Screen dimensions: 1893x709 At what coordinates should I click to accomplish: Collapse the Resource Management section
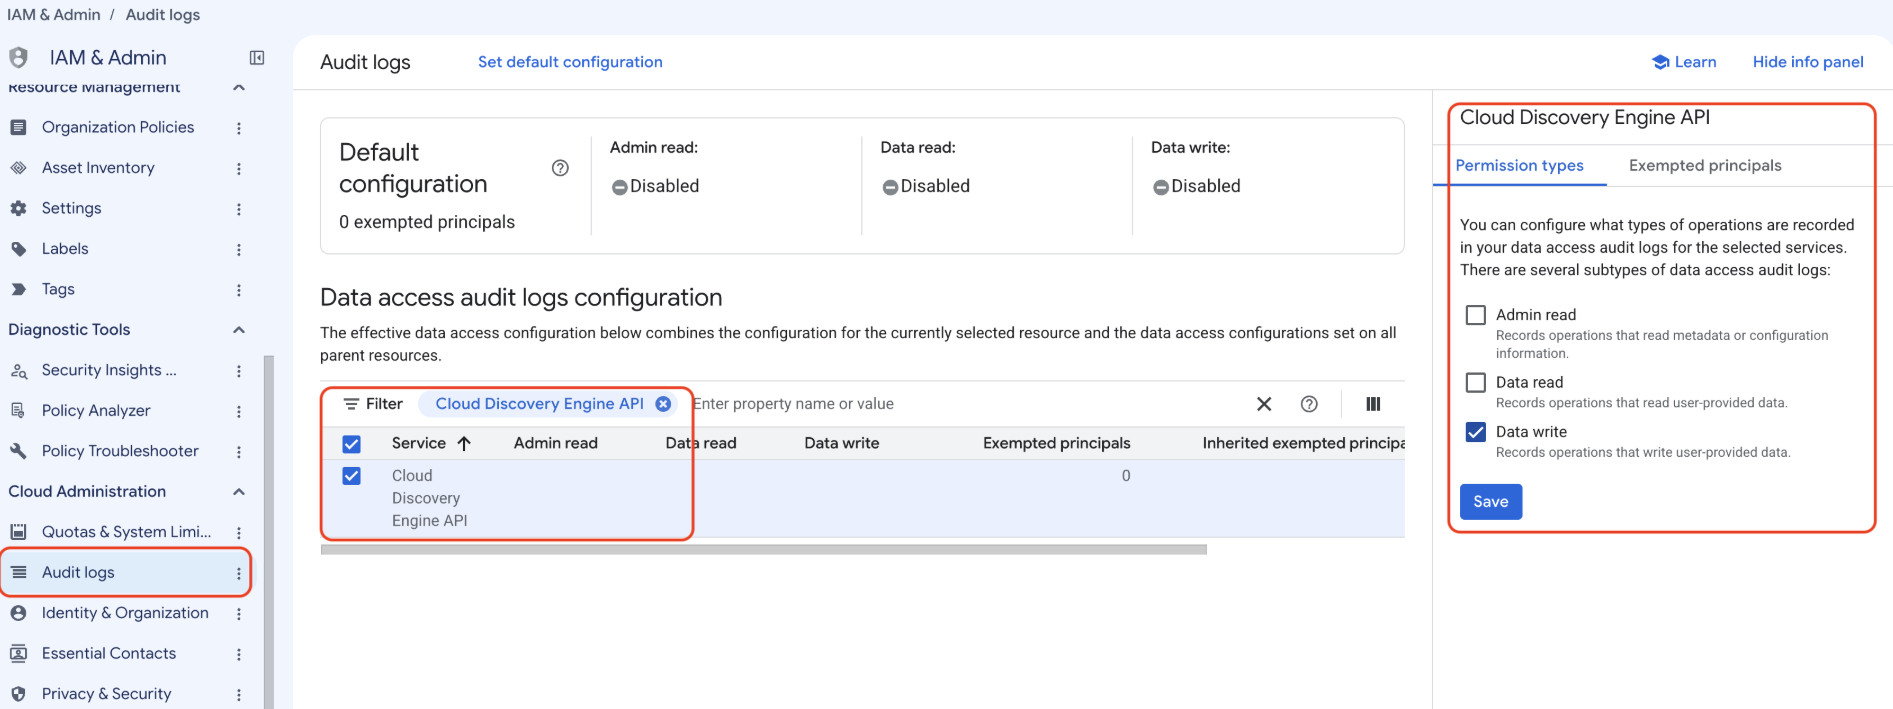pyautogui.click(x=239, y=88)
